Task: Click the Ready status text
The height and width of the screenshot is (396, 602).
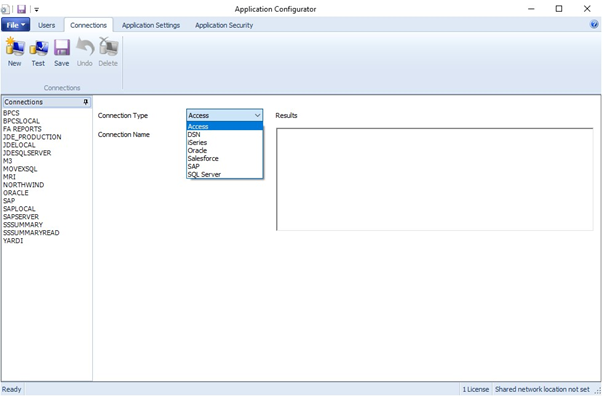Action: pyautogui.click(x=12, y=389)
